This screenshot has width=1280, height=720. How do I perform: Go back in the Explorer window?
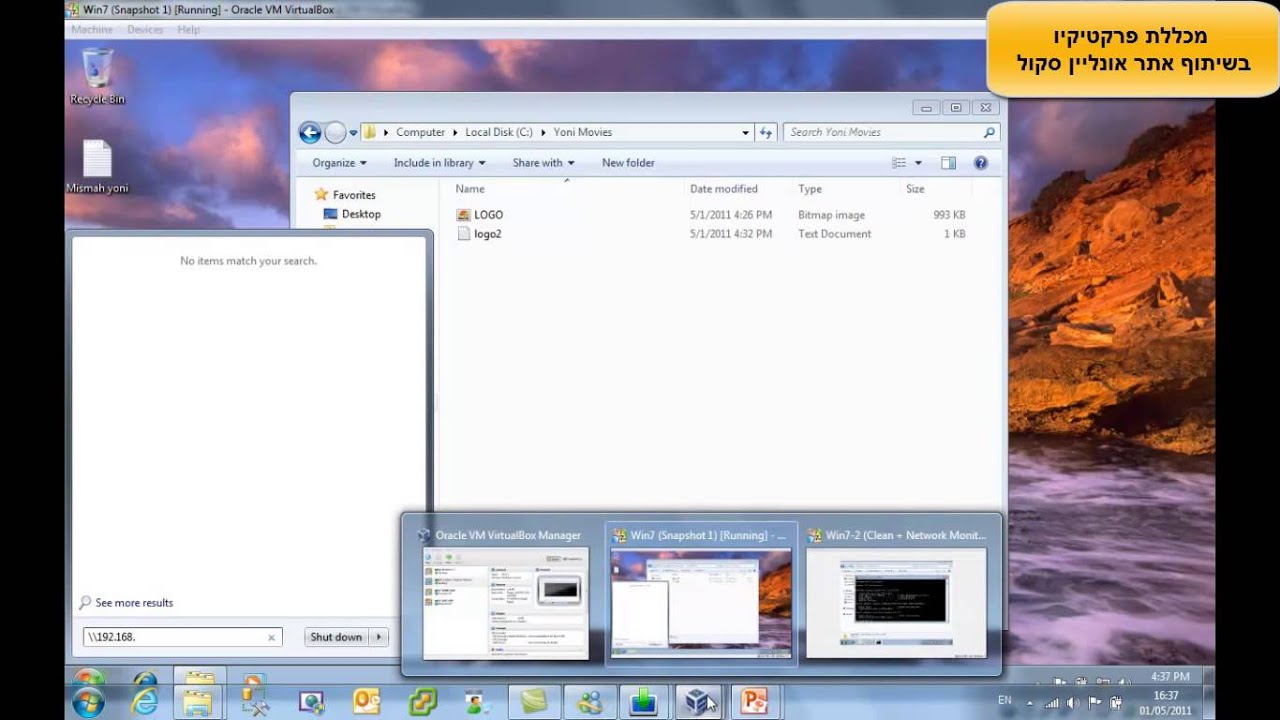point(310,132)
